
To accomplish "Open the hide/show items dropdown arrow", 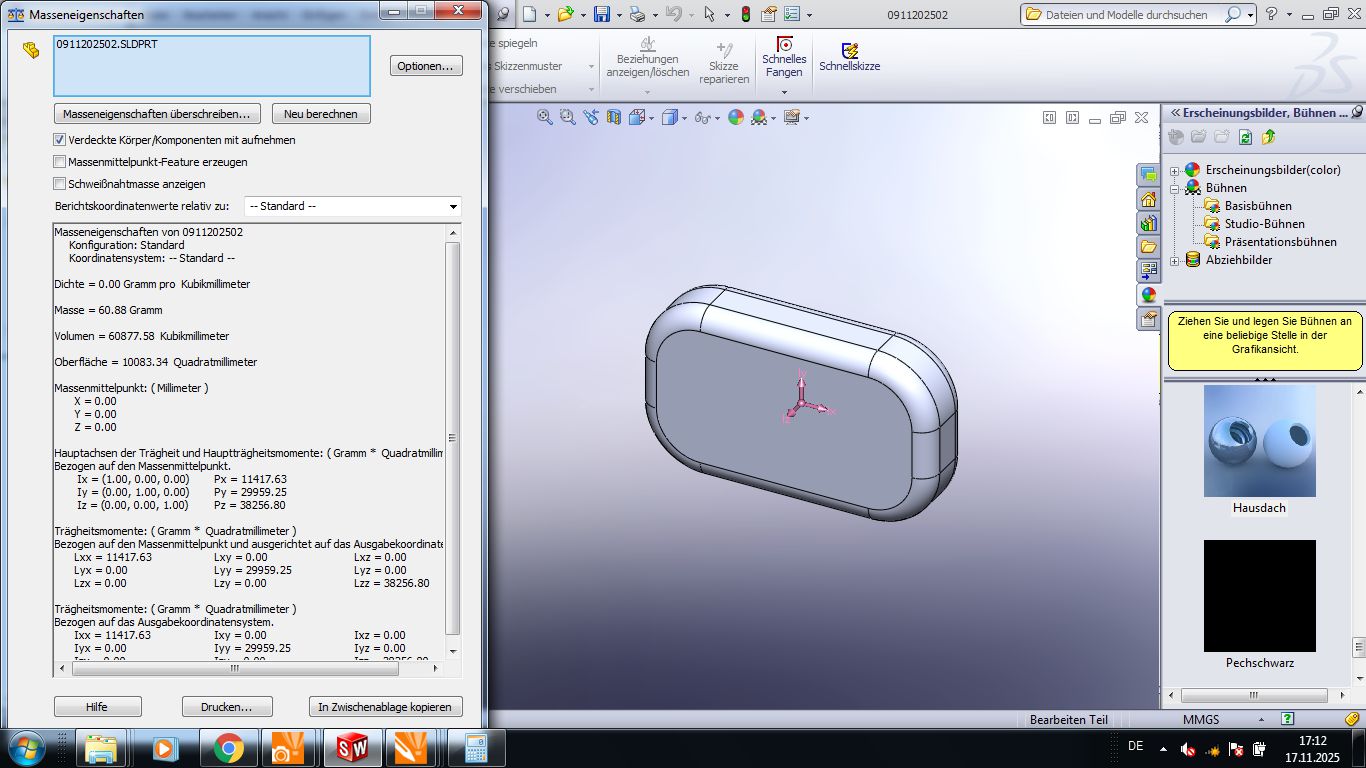I will (x=716, y=118).
